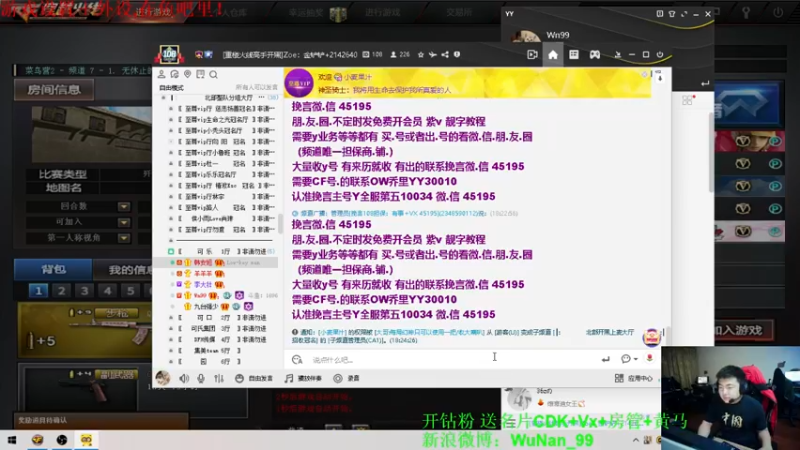Screen dimensions: 800x450
Task: Open the App Center in bottom bar
Action: (634, 378)
